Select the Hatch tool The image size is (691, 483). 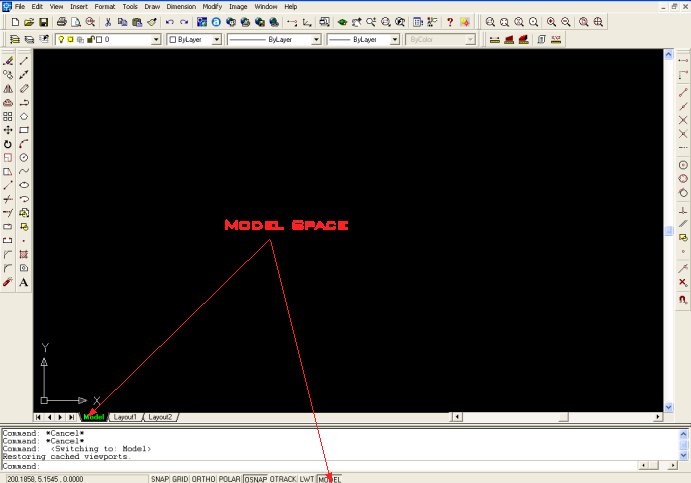coord(24,254)
